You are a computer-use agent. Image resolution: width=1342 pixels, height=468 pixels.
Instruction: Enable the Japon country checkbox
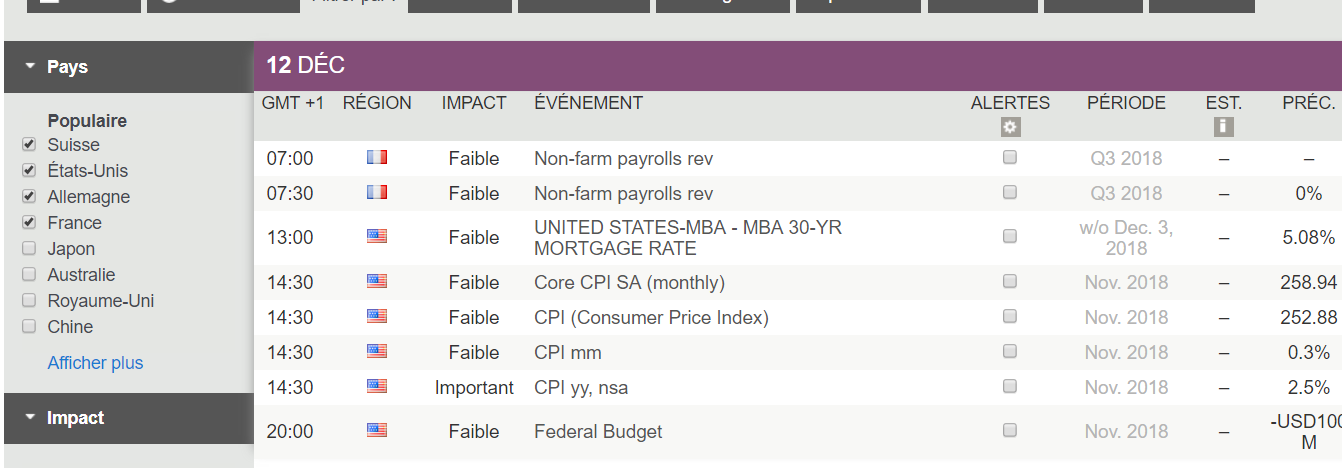[29, 249]
